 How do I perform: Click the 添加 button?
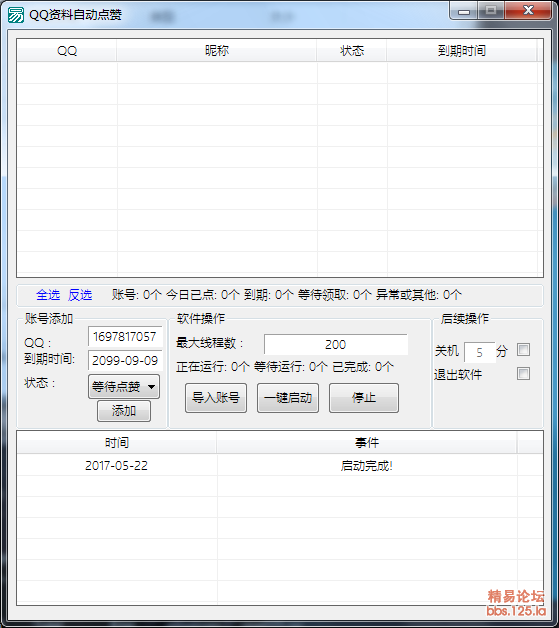[x=124, y=411]
